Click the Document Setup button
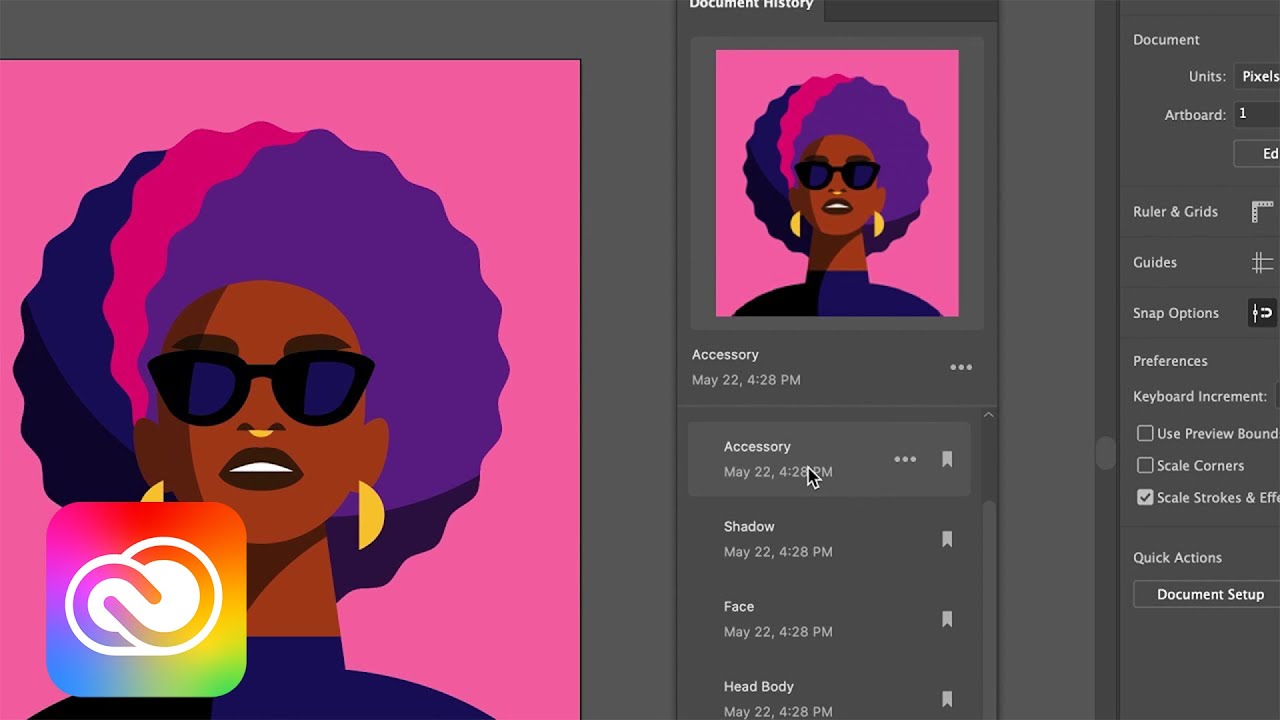 (1207, 594)
